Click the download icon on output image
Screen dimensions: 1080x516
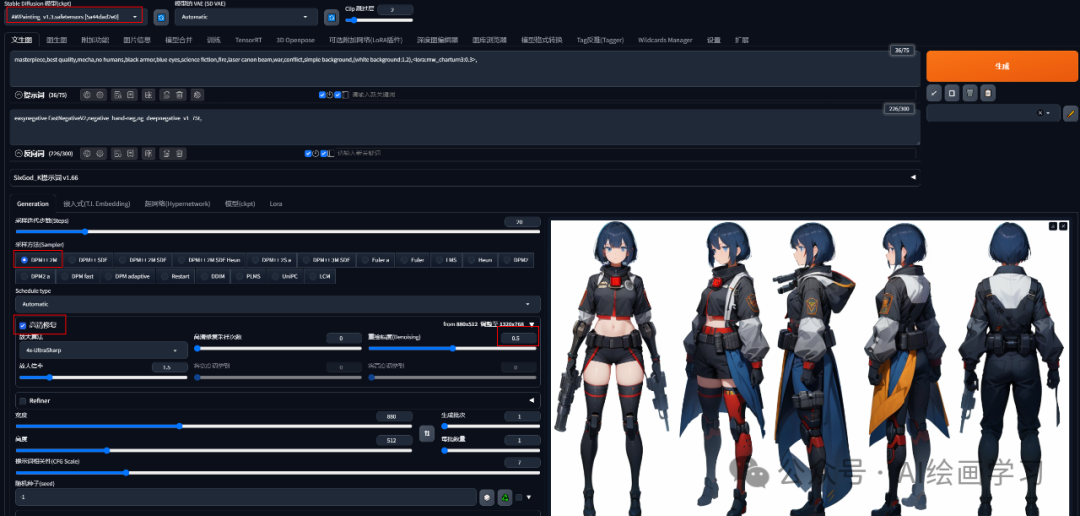click(x=1052, y=226)
